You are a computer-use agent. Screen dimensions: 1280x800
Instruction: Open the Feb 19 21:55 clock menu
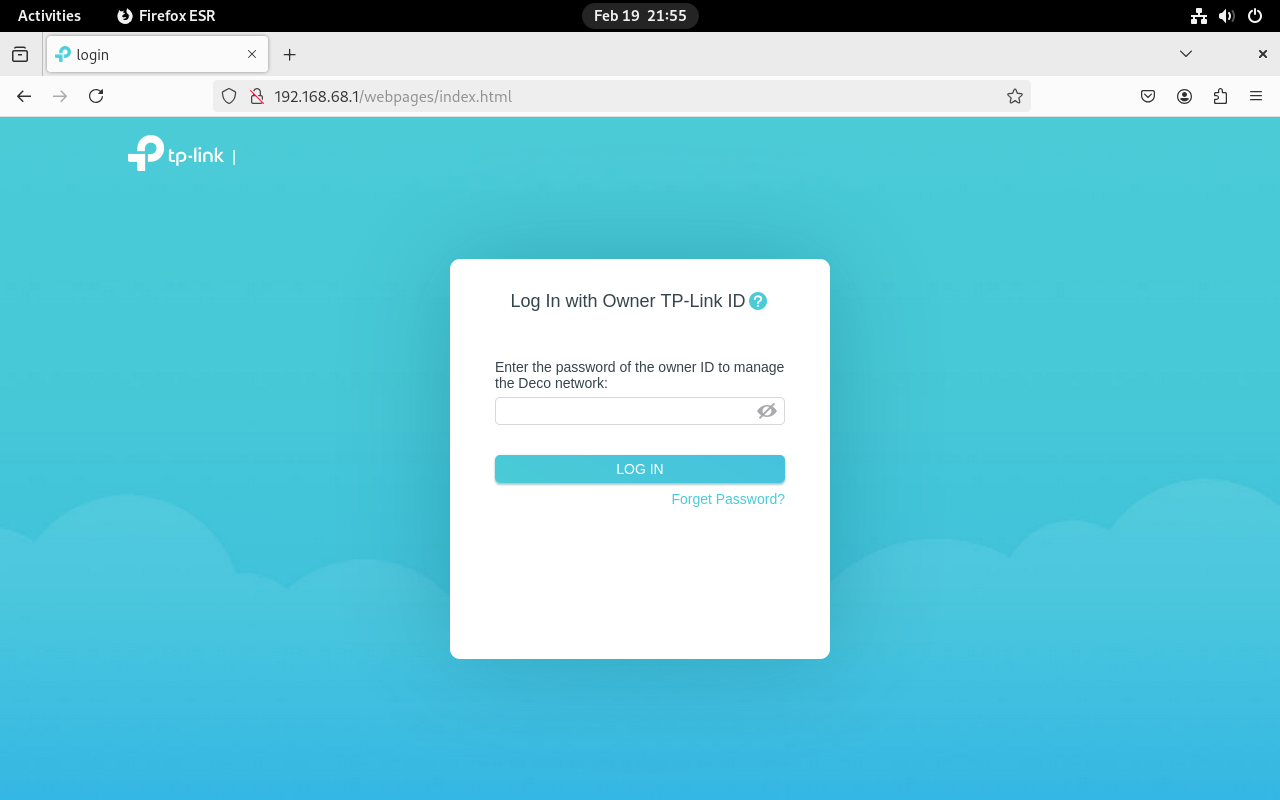coord(640,15)
